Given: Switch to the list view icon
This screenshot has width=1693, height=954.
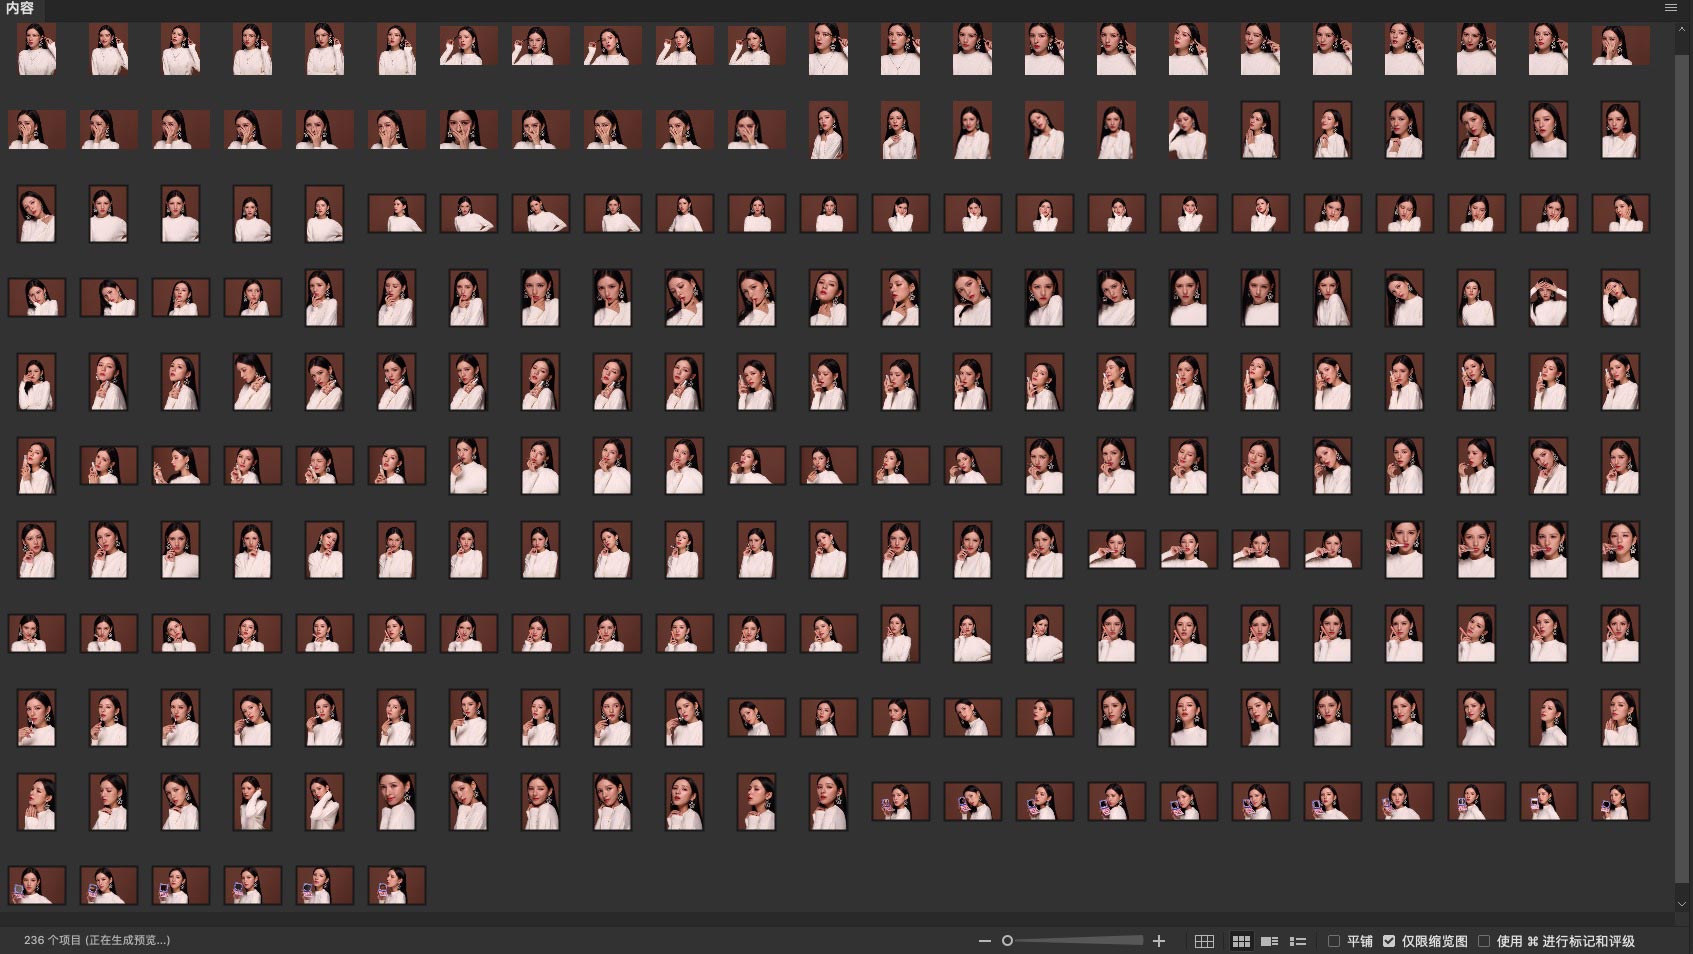Looking at the screenshot, I should click(1298, 941).
